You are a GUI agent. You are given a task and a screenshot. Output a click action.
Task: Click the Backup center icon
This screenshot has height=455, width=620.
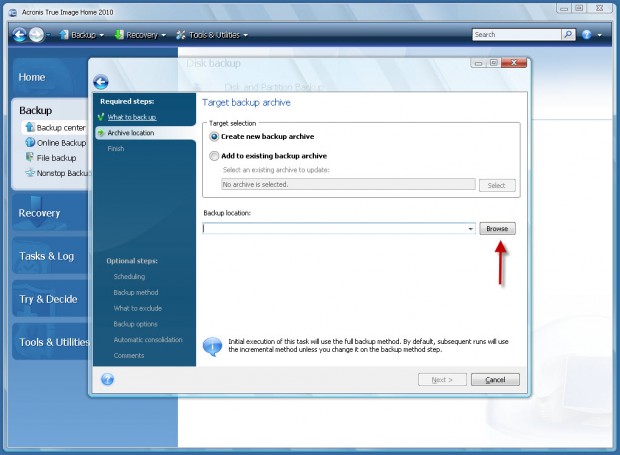coord(30,127)
